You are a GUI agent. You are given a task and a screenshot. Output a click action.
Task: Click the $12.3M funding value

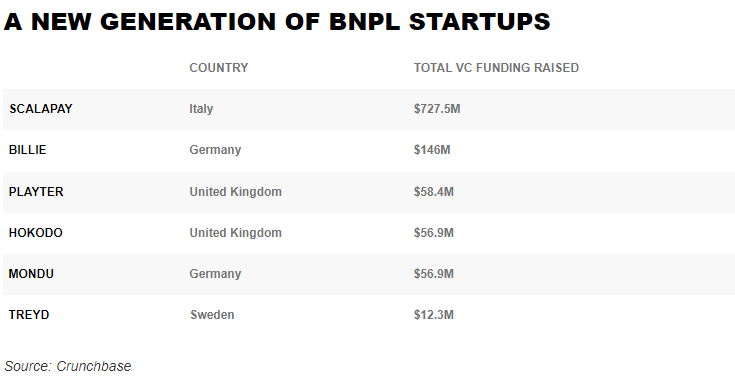434,315
